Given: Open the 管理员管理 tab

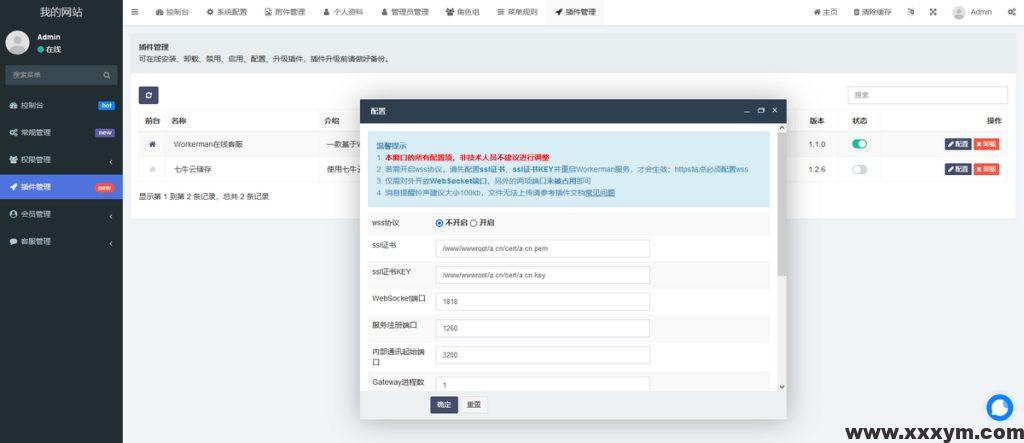Looking at the screenshot, I should click(405, 12).
